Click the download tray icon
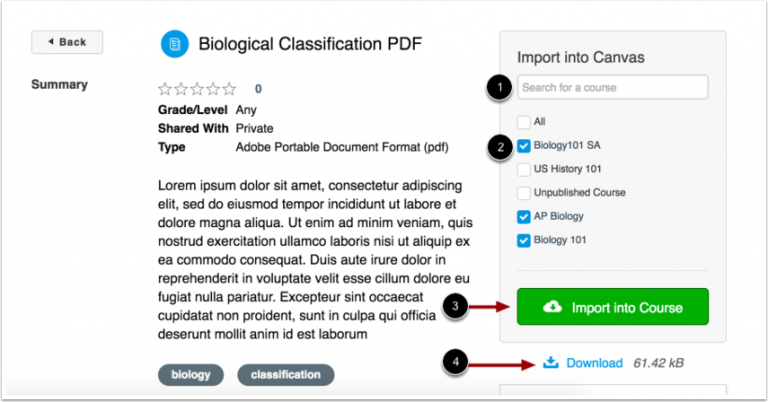 pyautogui.click(x=550, y=362)
